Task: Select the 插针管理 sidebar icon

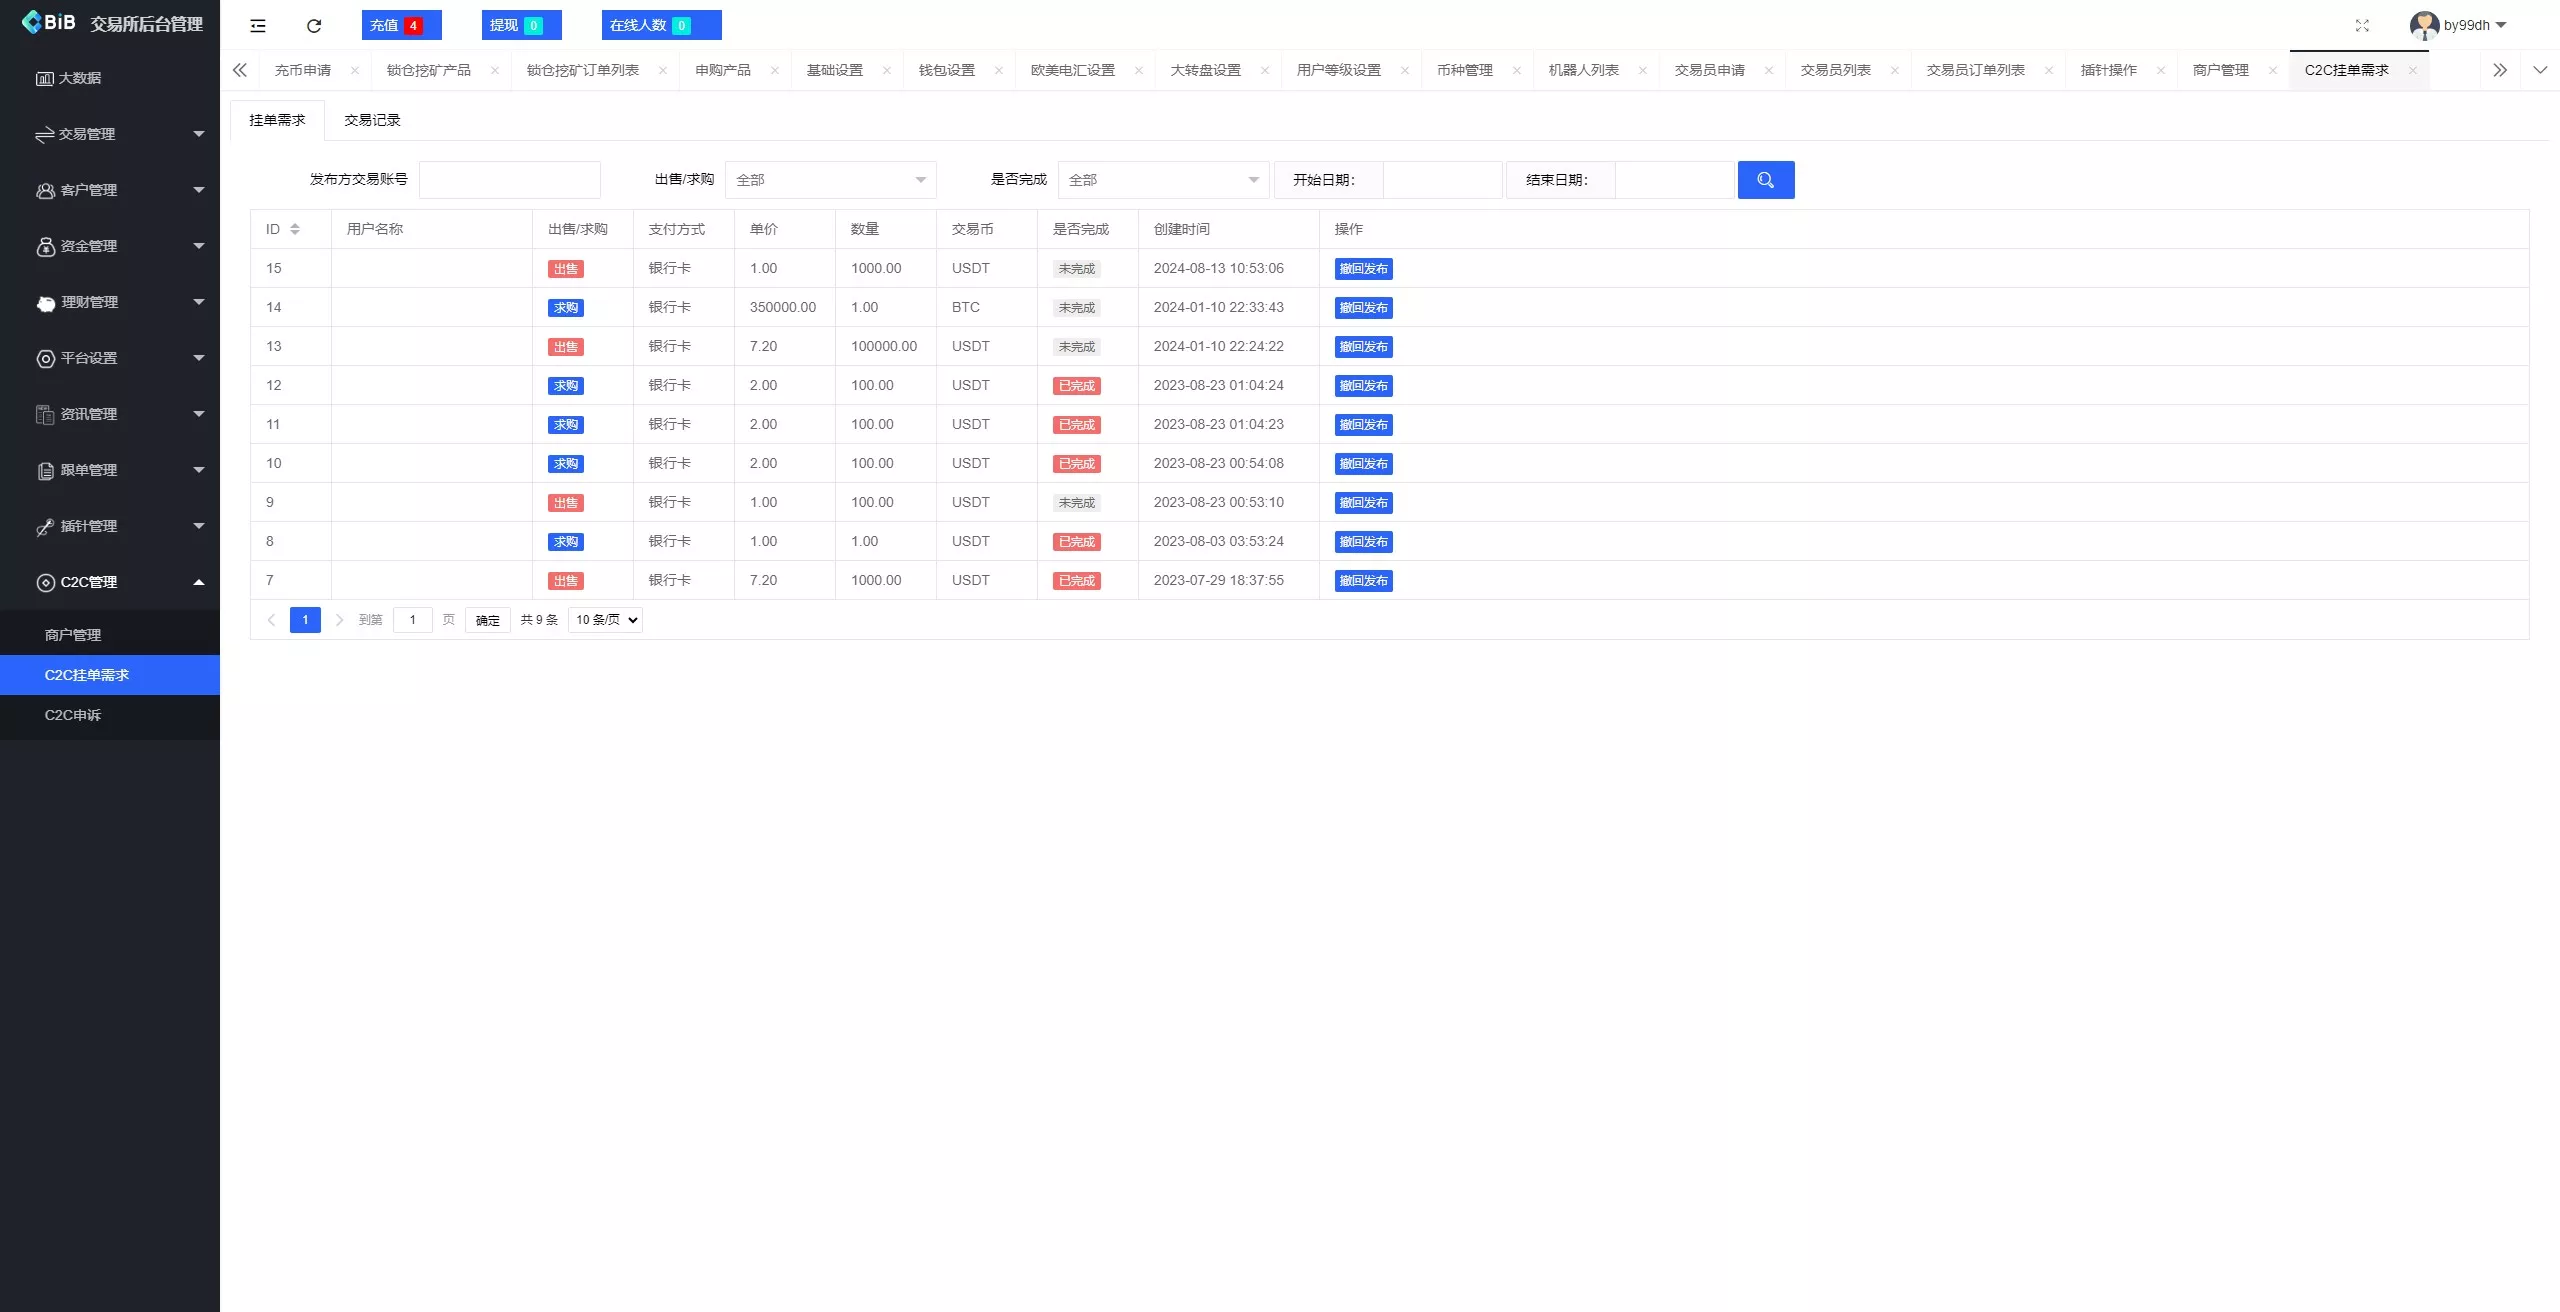Action: click(45, 526)
